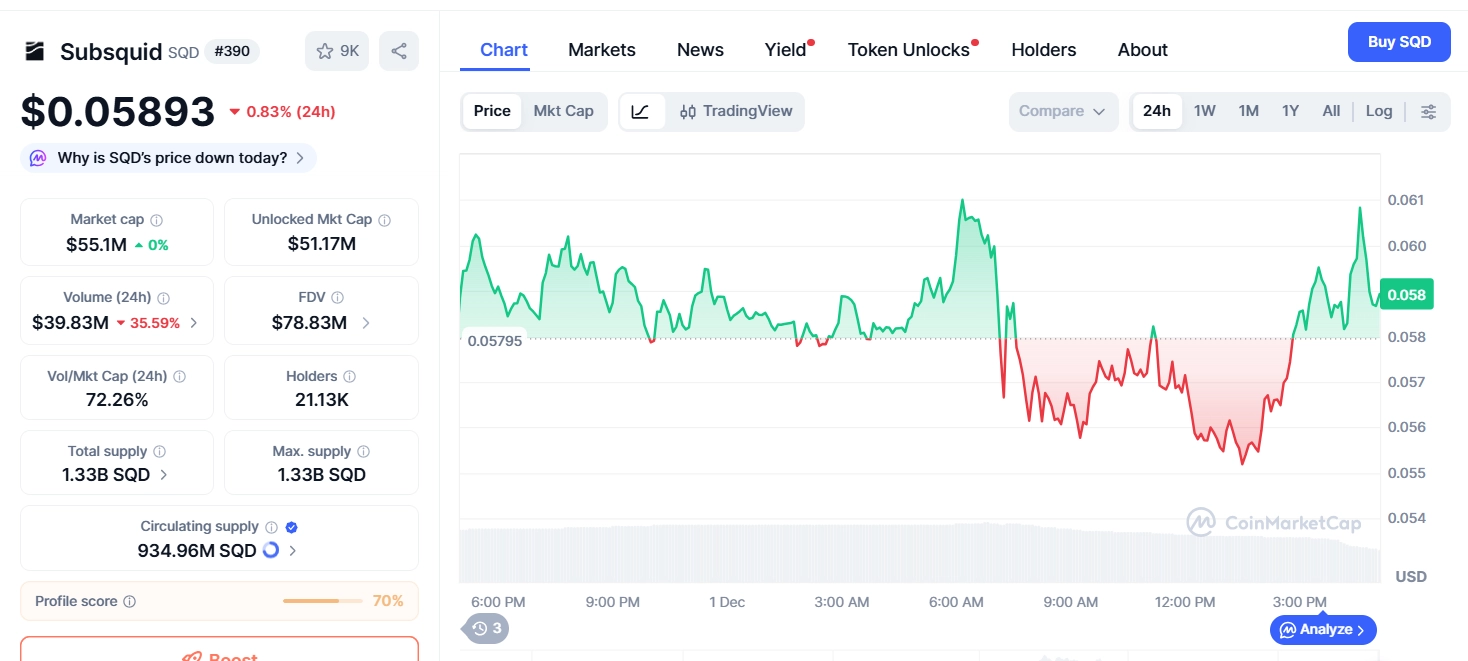
Task: Click the Buy SQD button
Action: point(1398,42)
